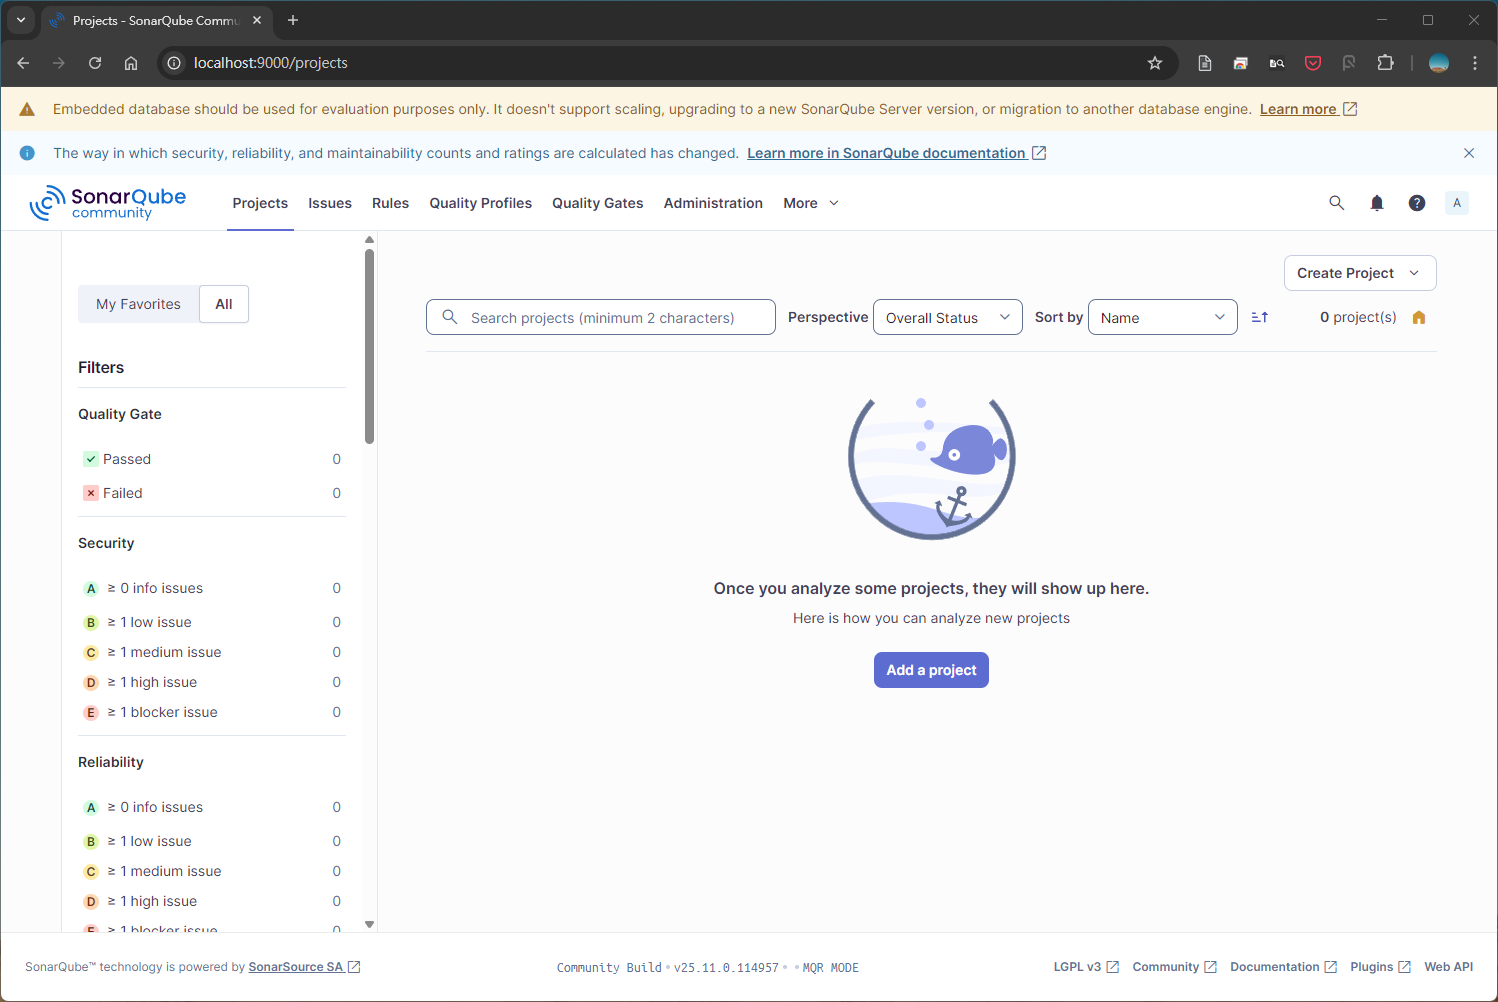Viewport: 1498px width, 1002px height.
Task: Open the Sort by Name dropdown
Action: point(1162,317)
